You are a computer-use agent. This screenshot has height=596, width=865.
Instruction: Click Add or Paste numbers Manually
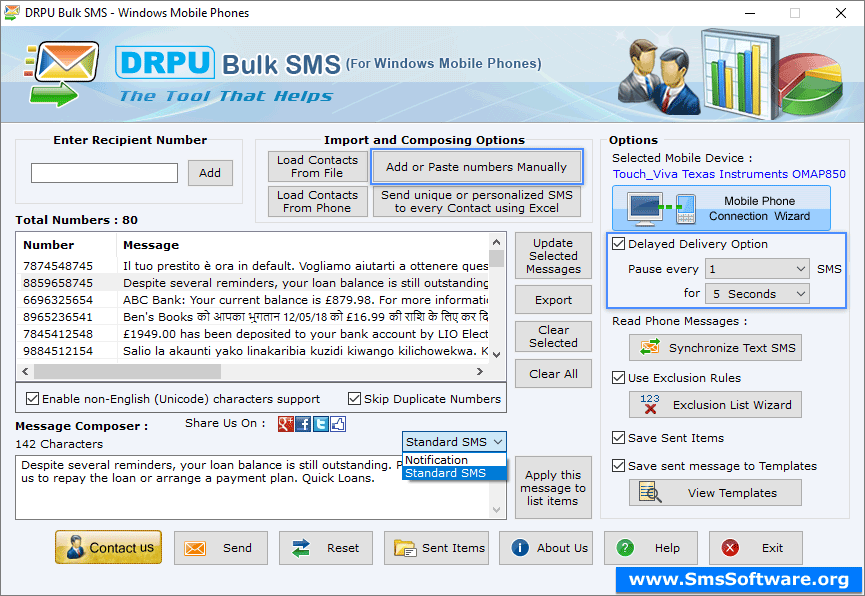click(x=477, y=167)
